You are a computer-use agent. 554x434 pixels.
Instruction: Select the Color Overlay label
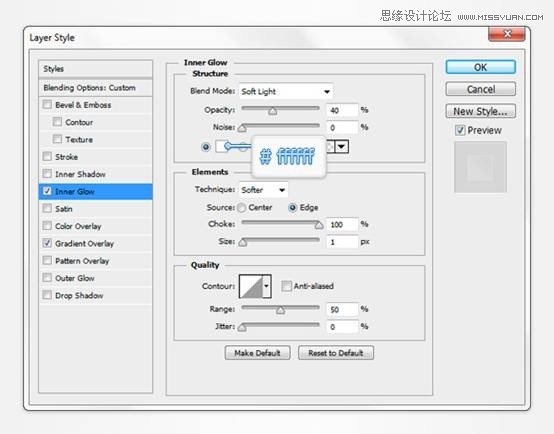tap(78, 226)
